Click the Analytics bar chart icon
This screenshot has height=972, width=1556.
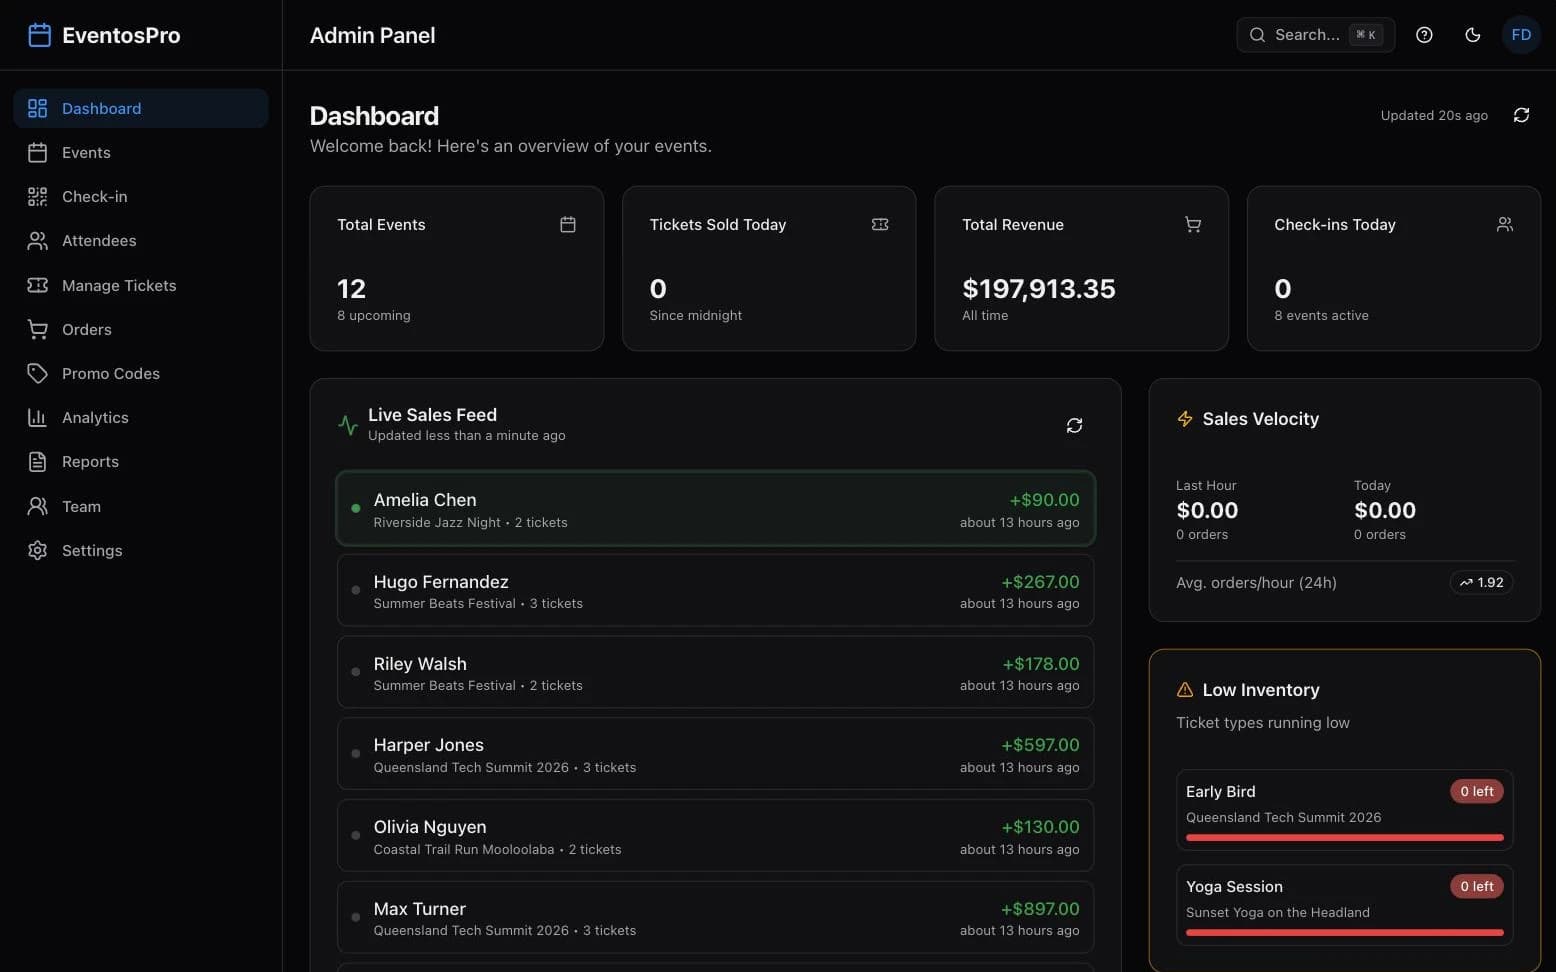37,418
